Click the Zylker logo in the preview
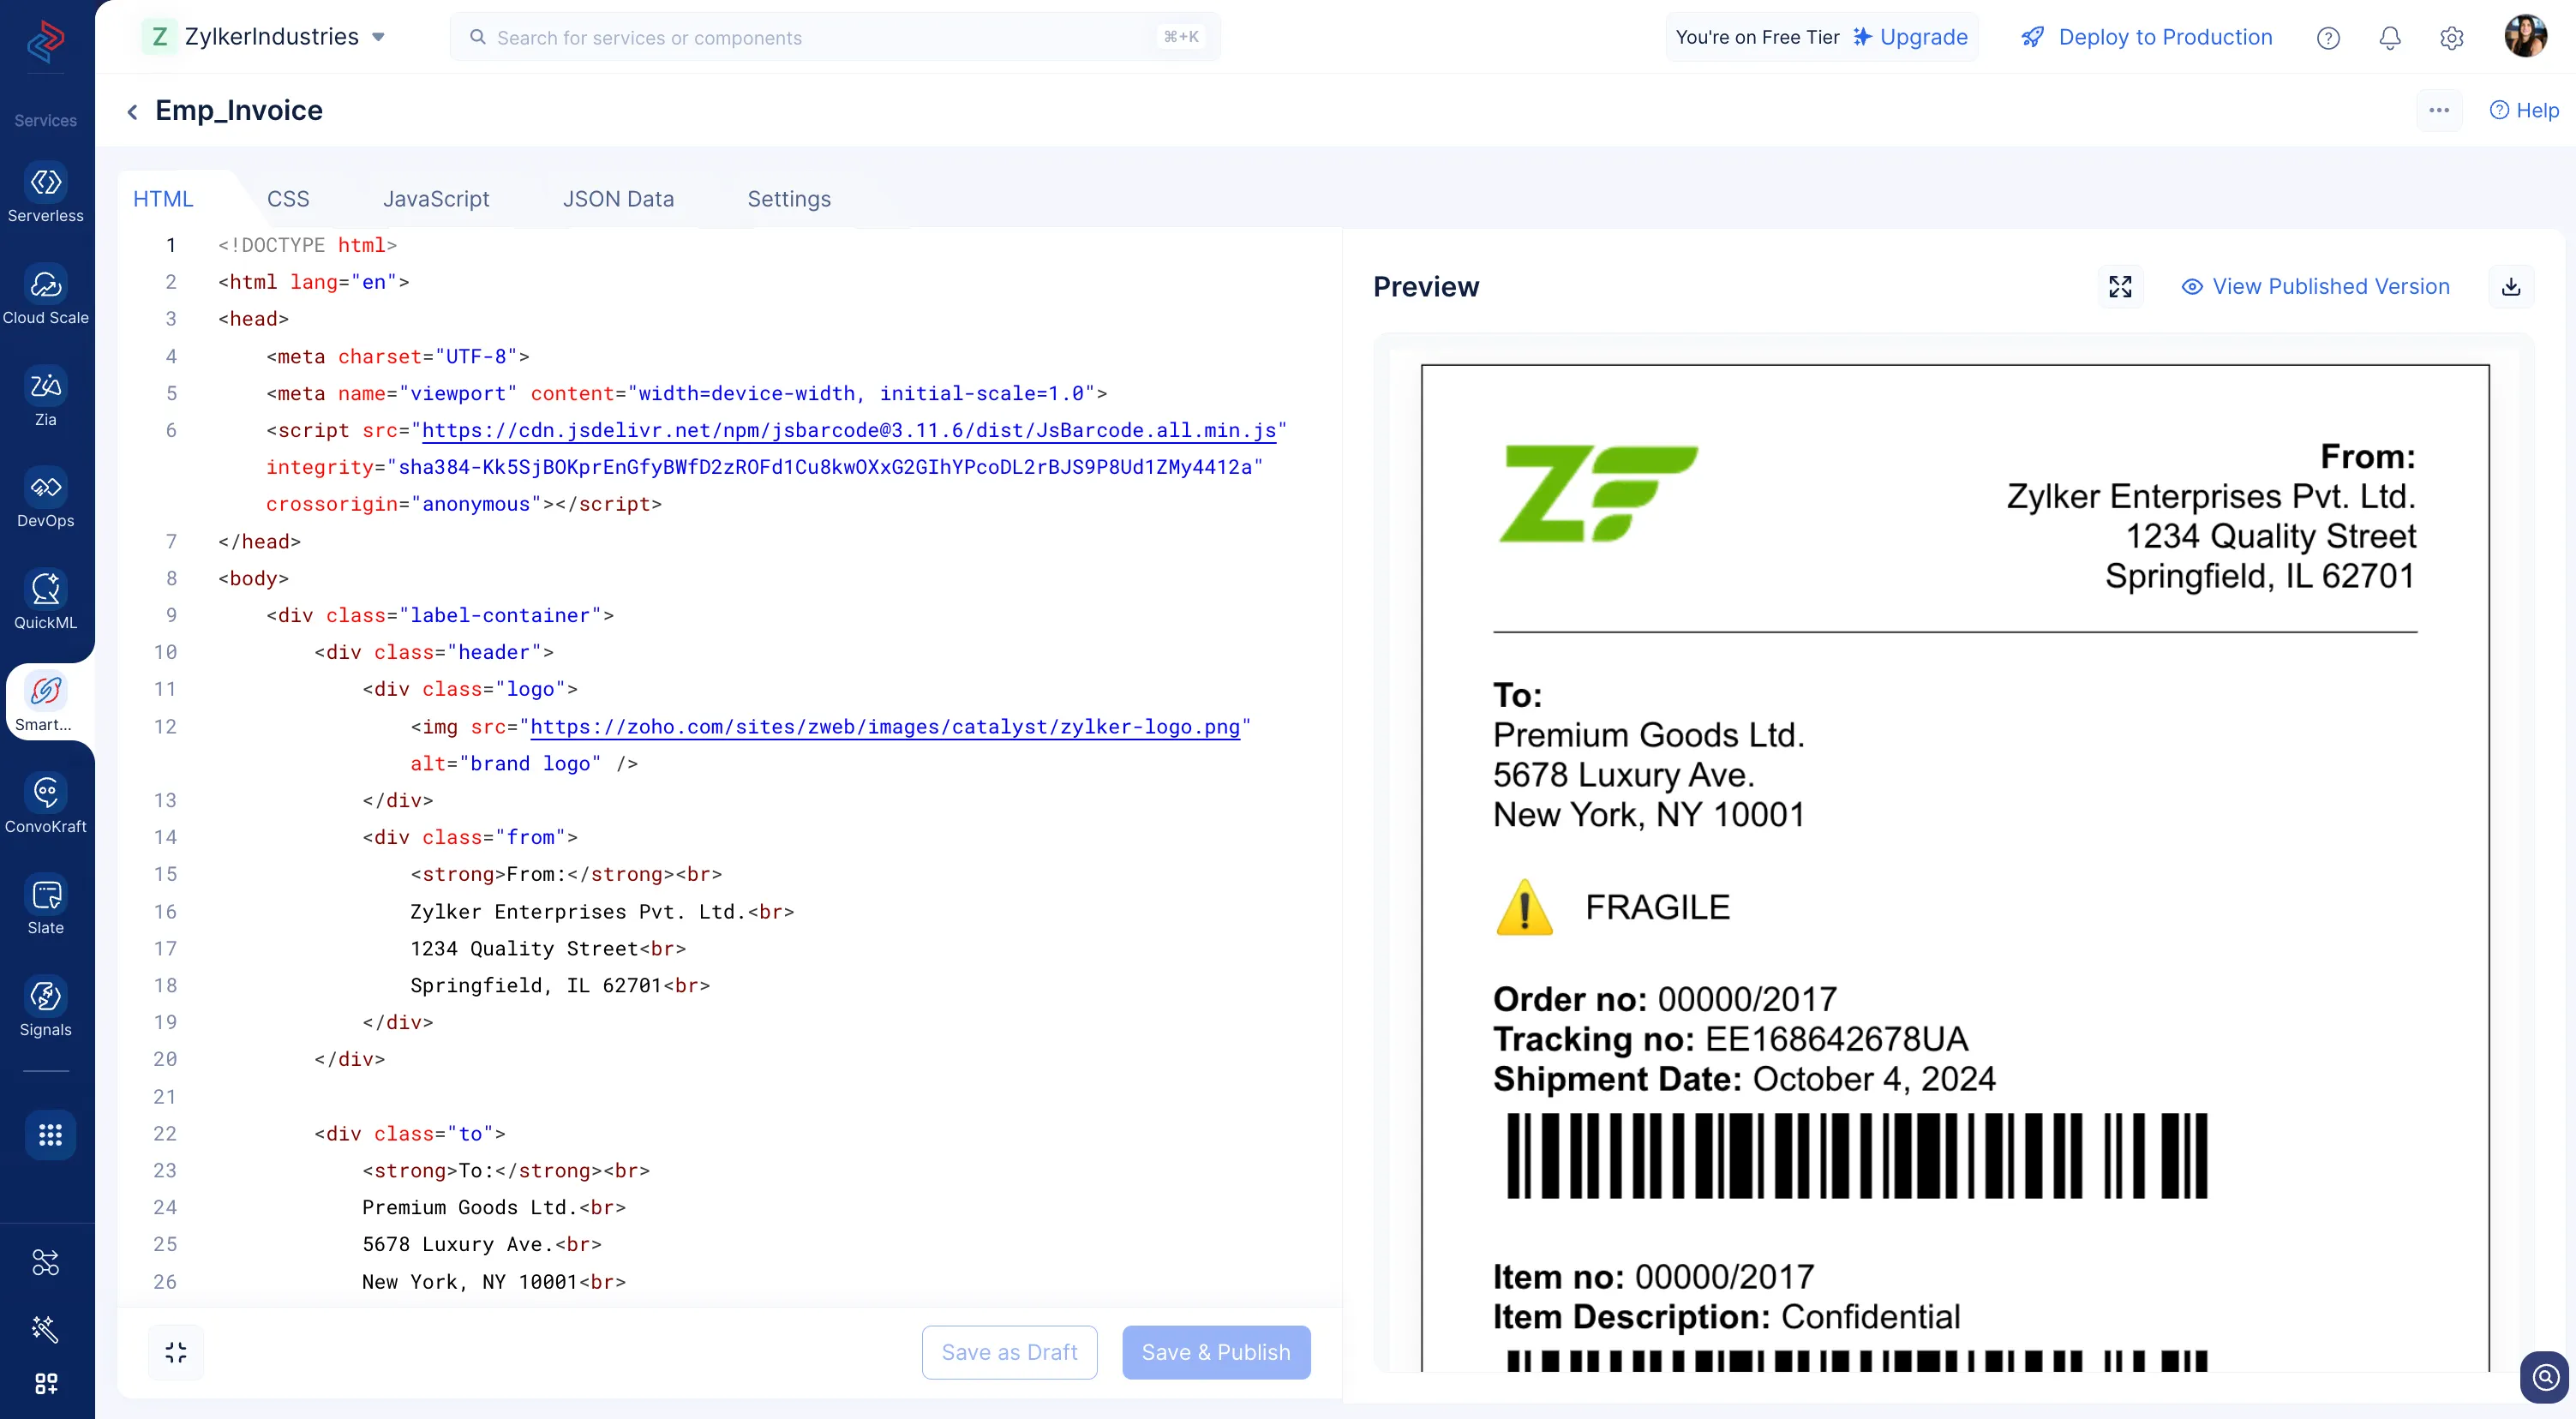This screenshot has width=2576, height=1419. (x=1598, y=493)
